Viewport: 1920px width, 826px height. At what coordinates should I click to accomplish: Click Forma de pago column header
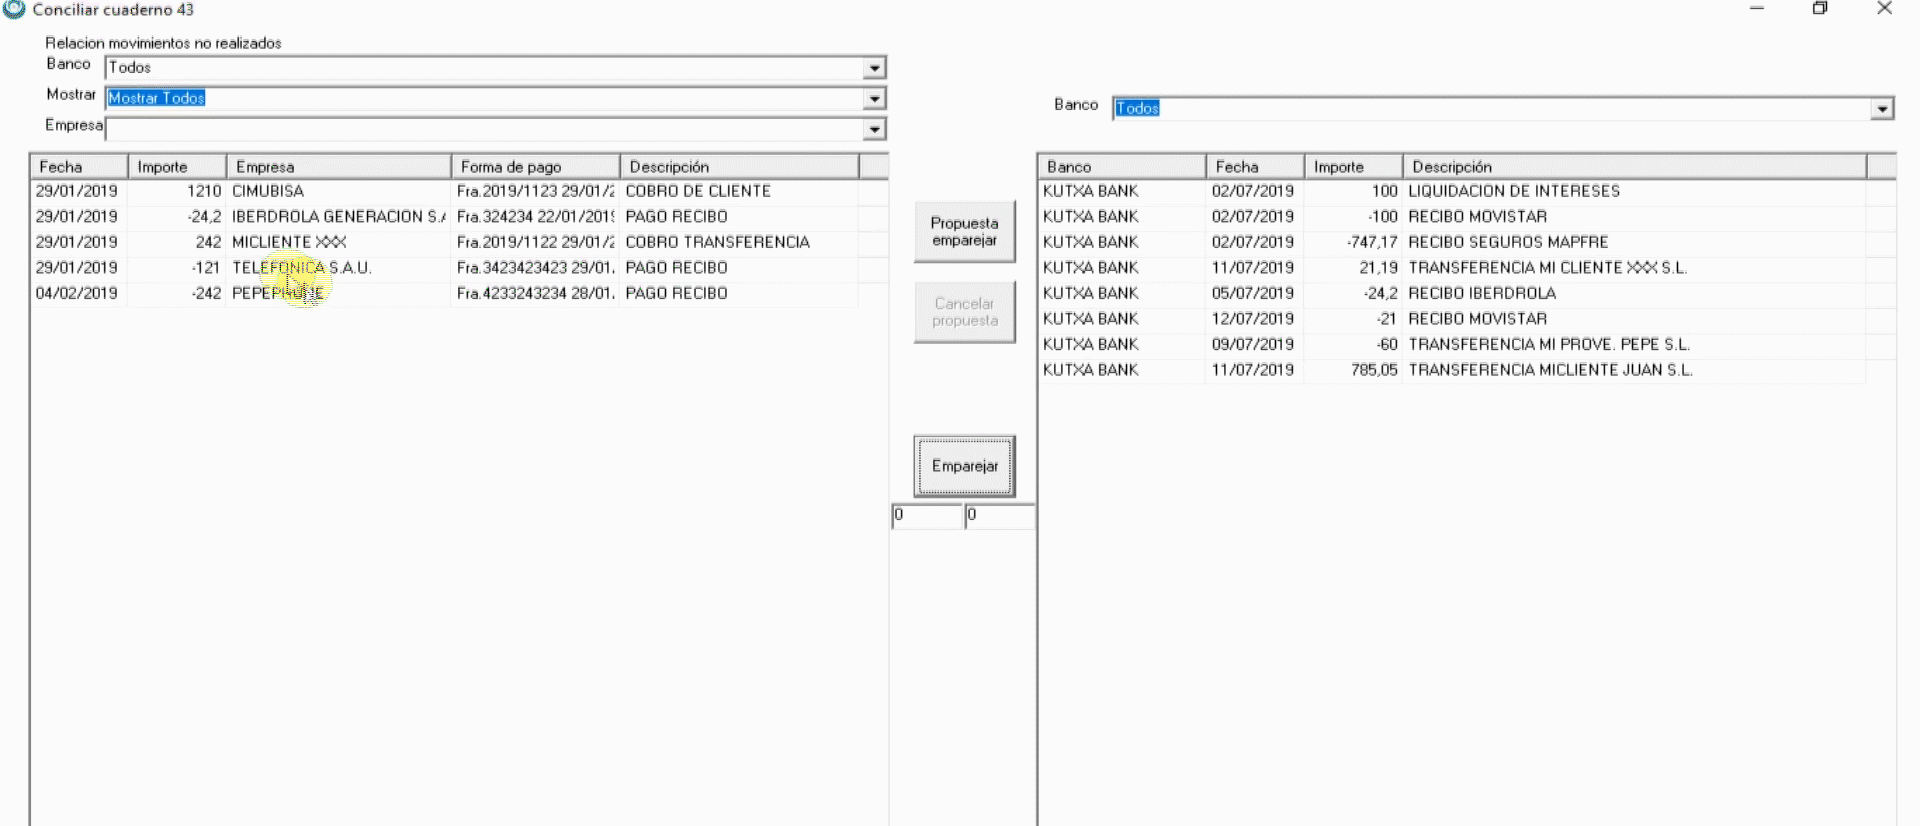pyautogui.click(x=535, y=167)
